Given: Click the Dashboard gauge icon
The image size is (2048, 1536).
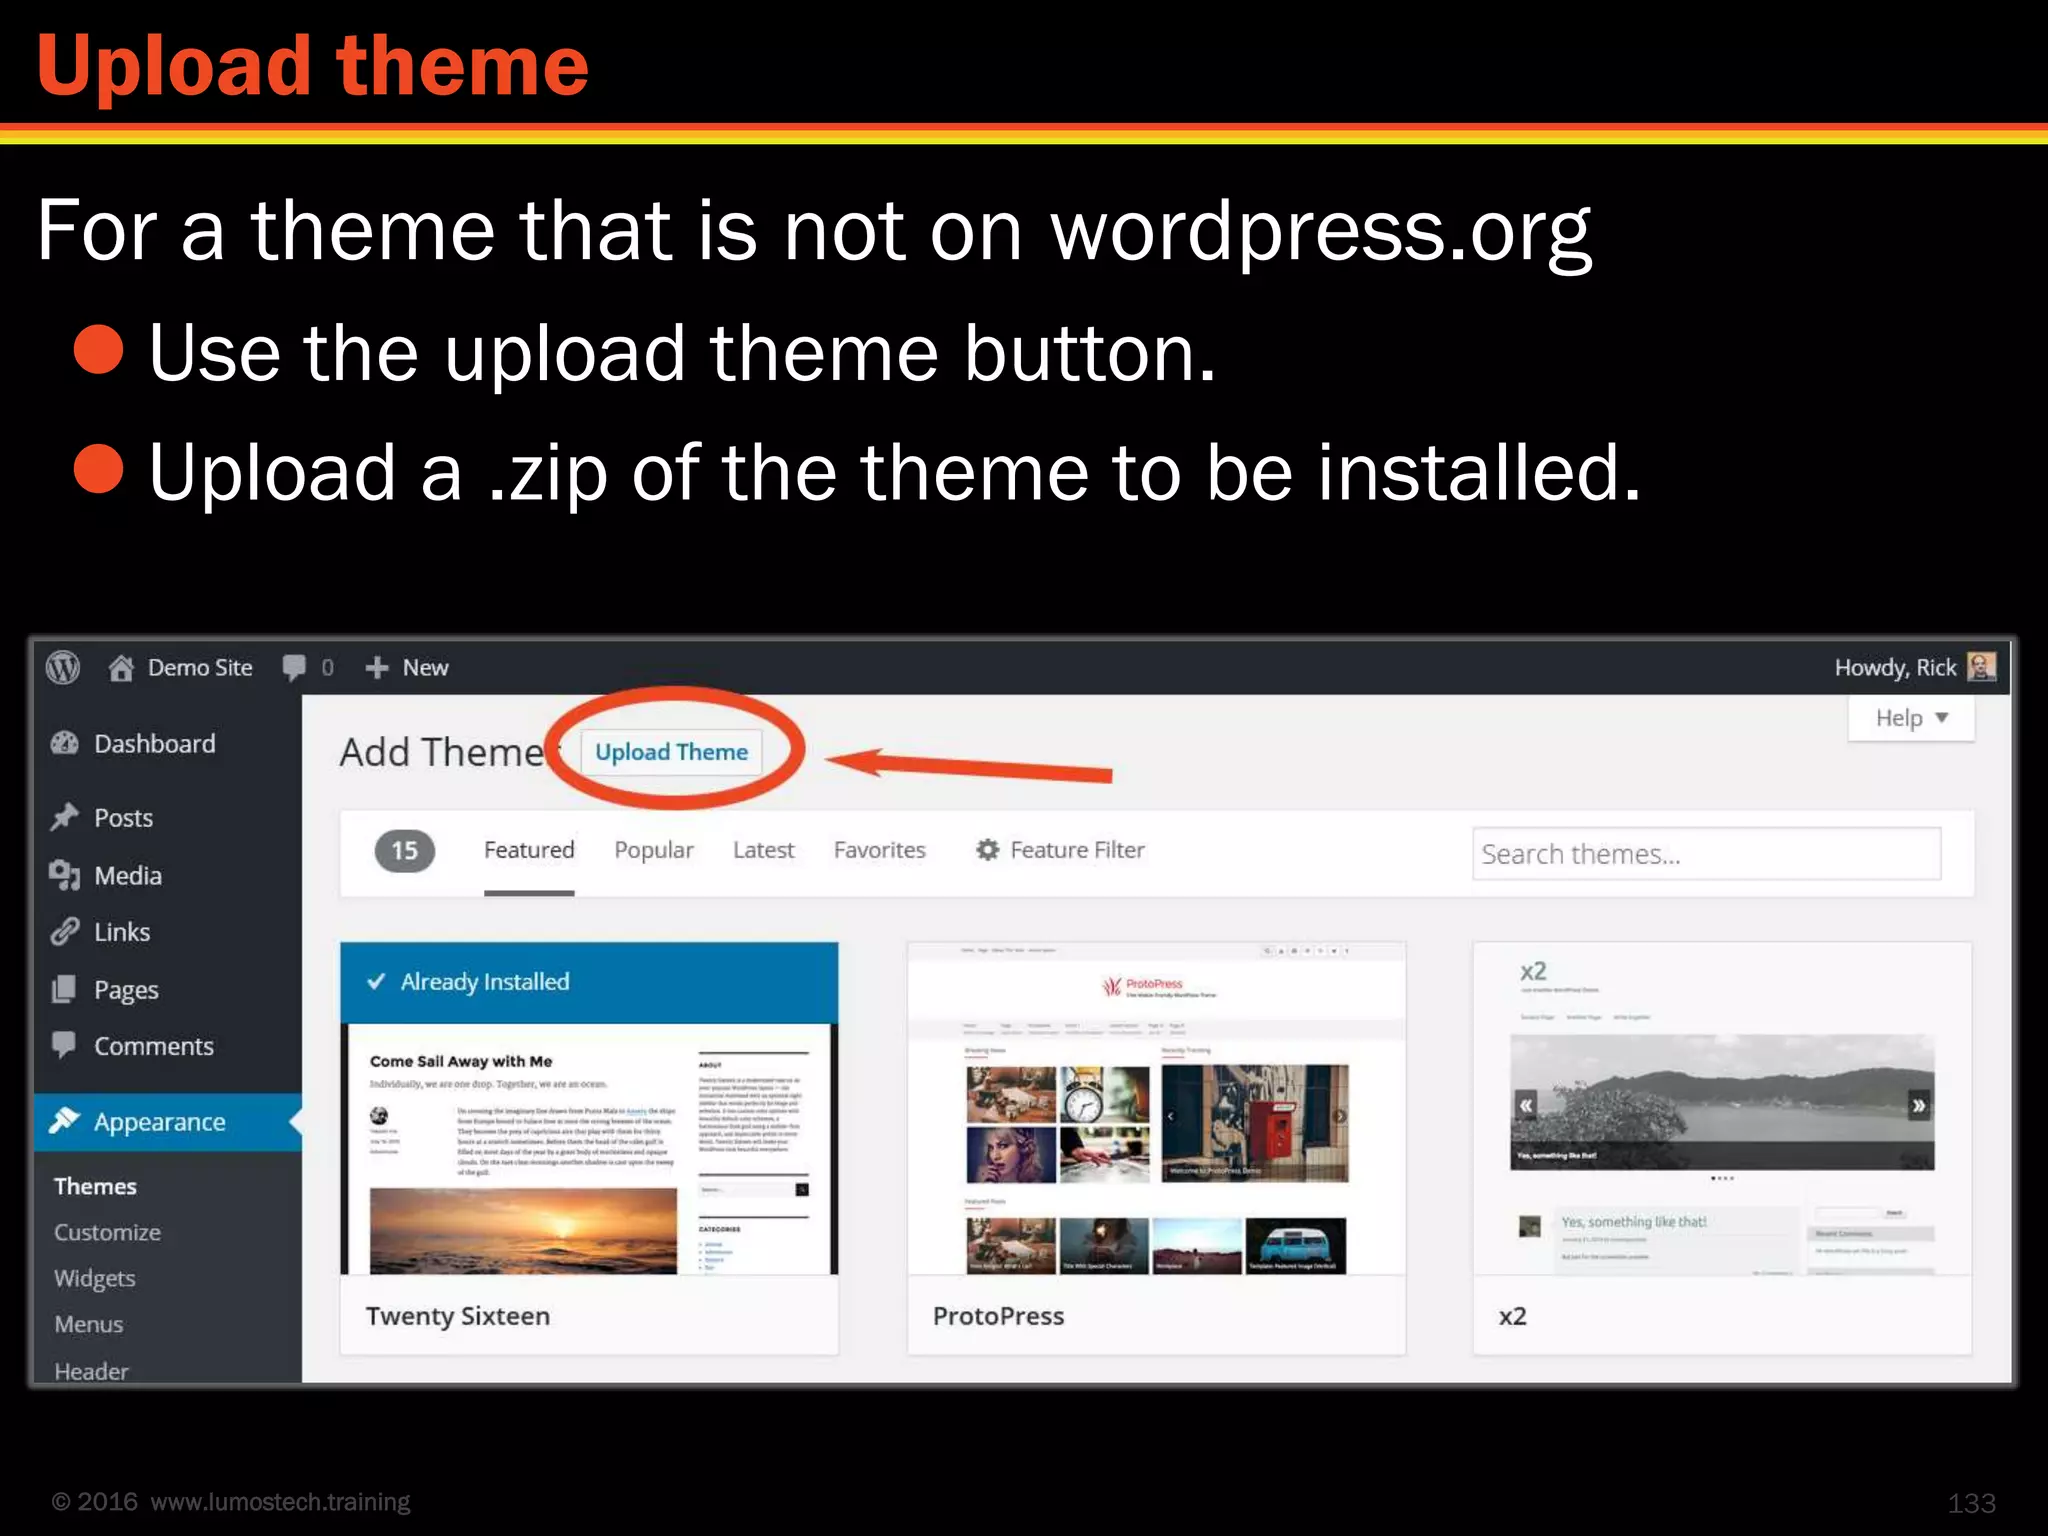Looking at the screenshot, I should [x=64, y=743].
